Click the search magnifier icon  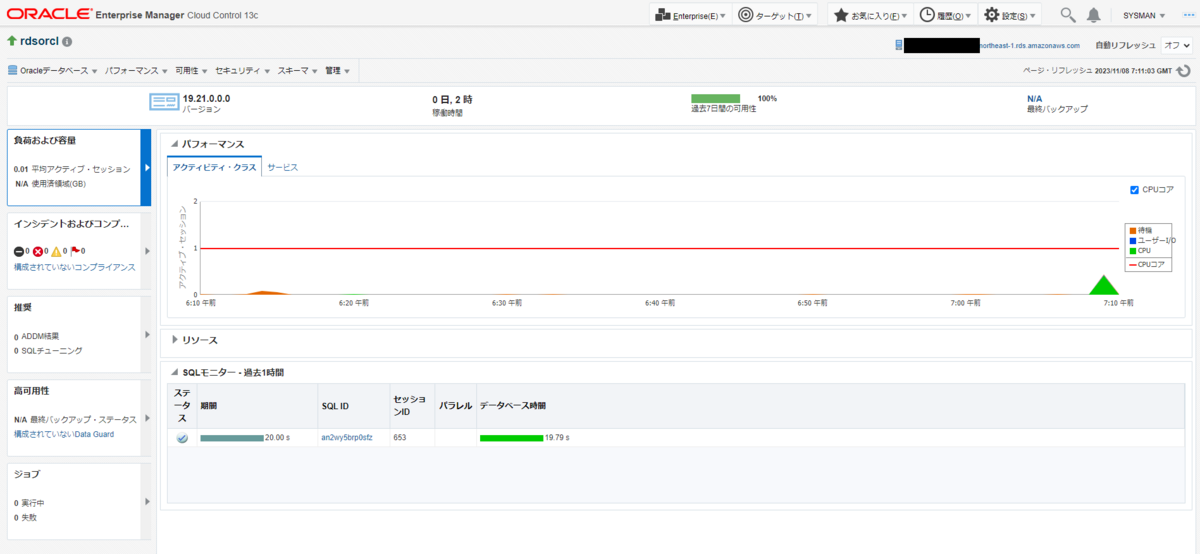[1068, 15]
